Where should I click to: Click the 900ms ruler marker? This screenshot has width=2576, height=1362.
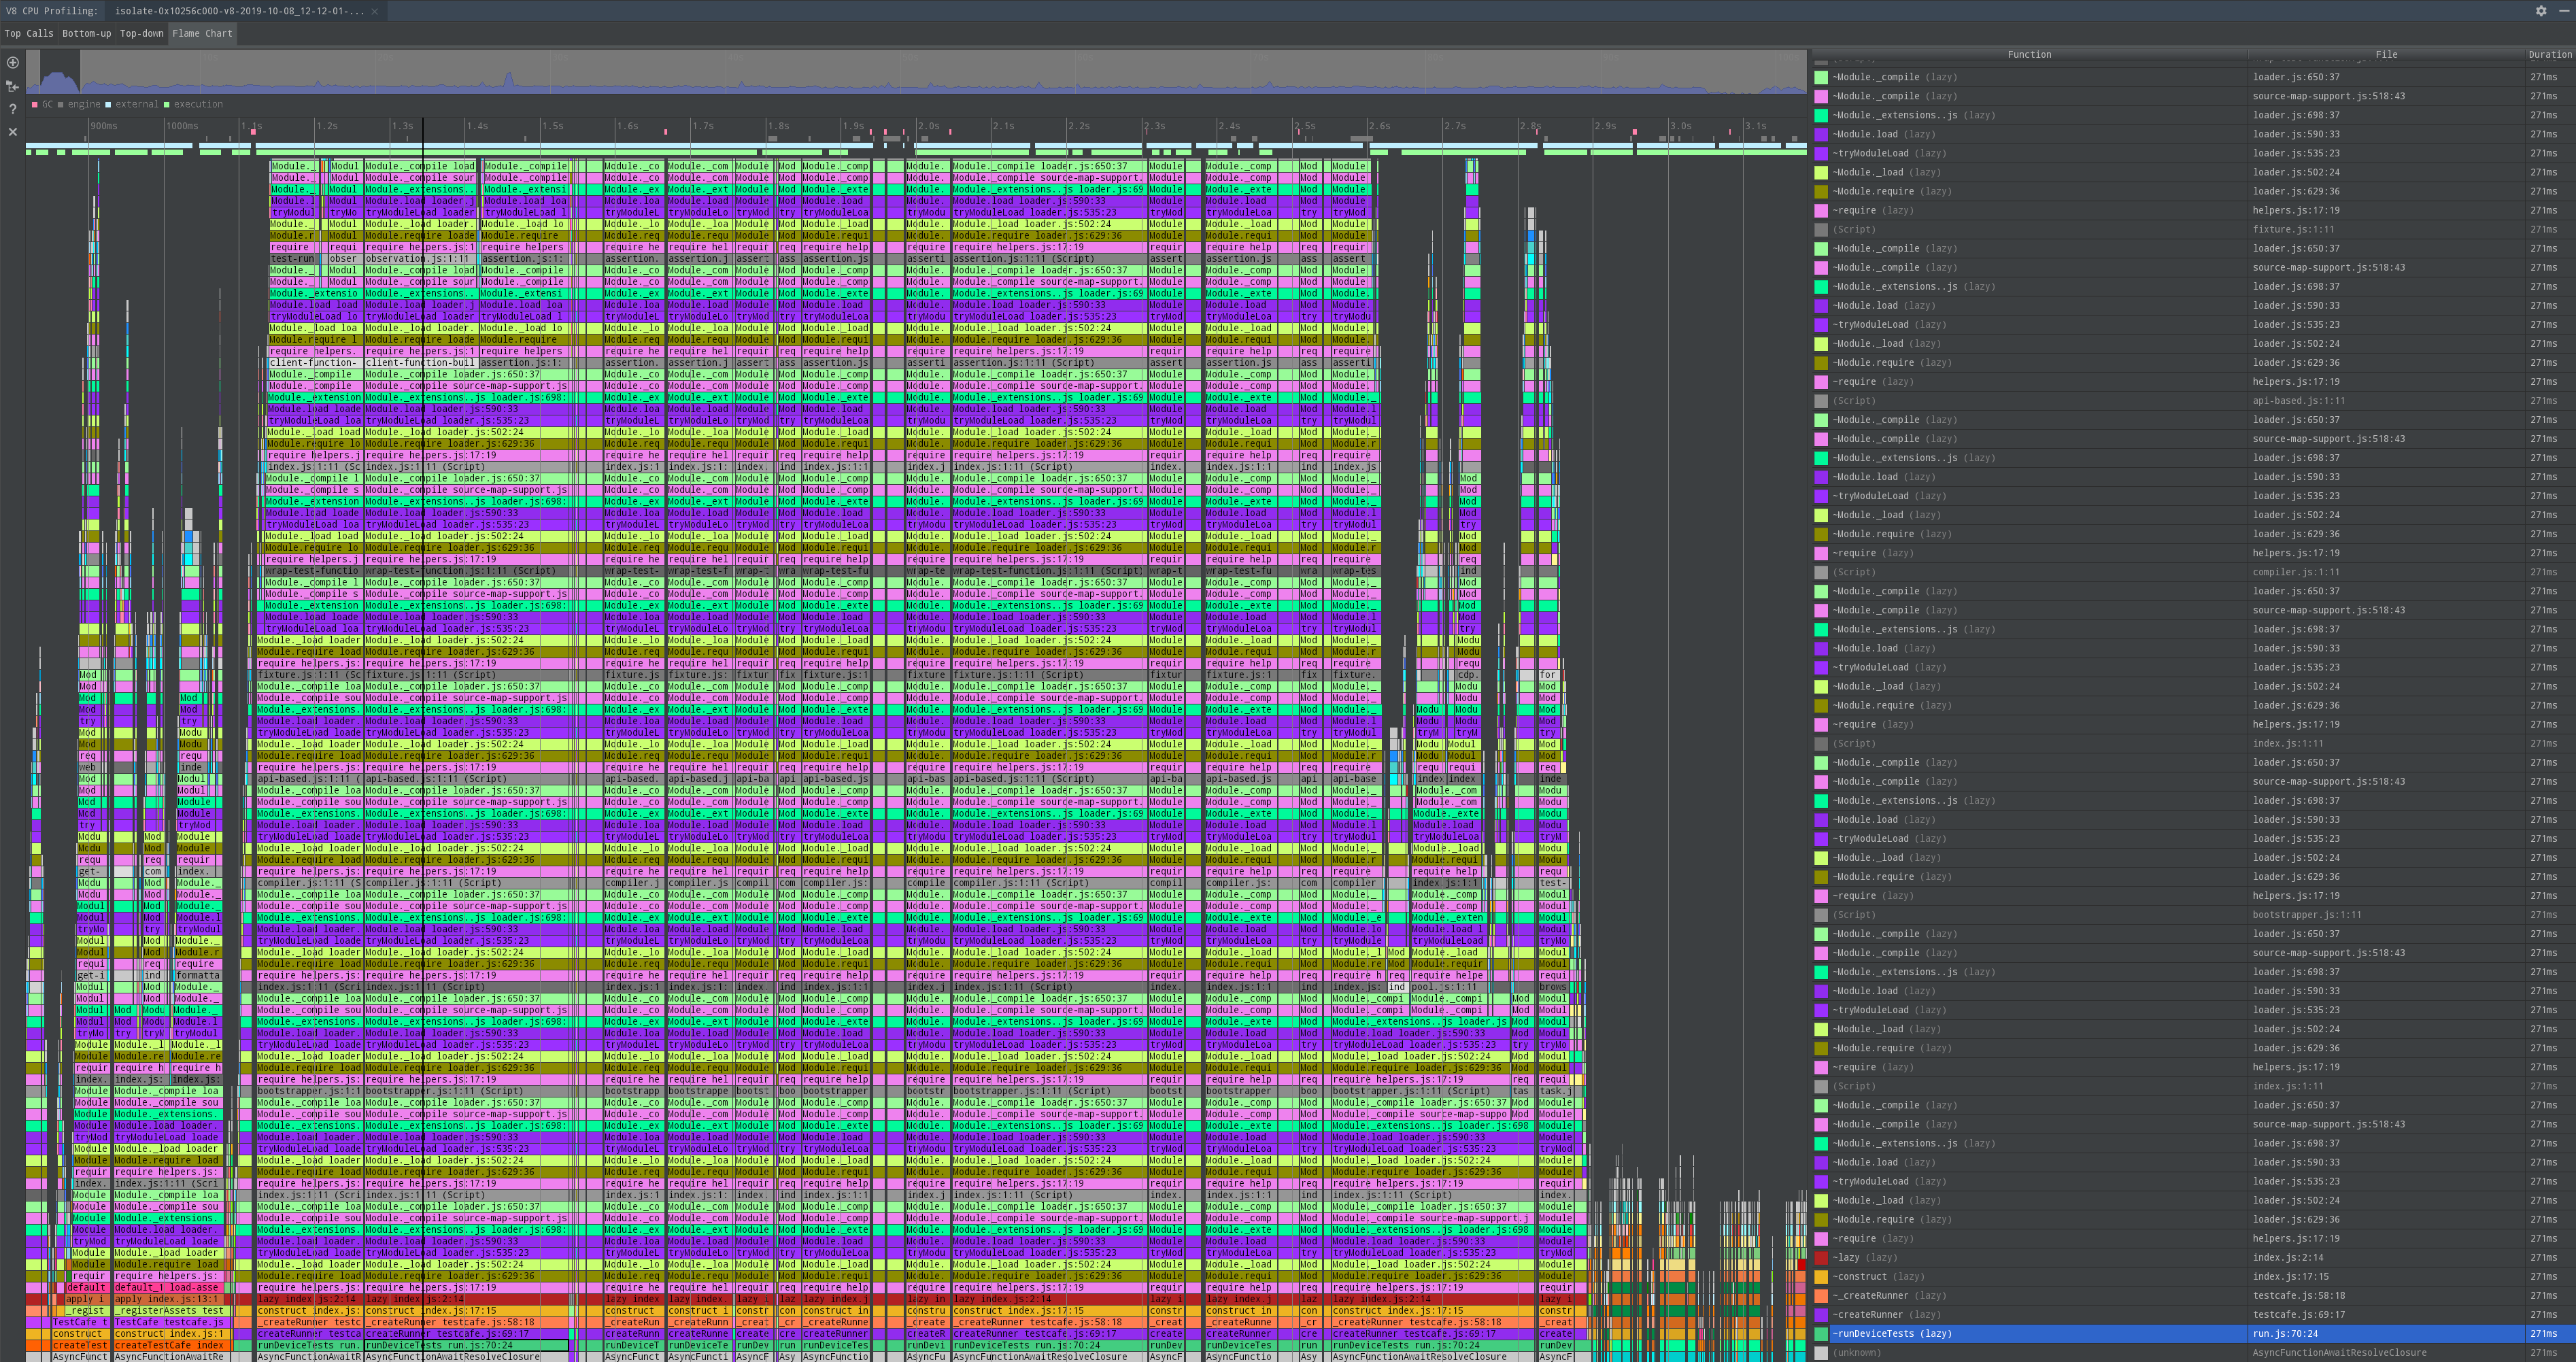tap(104, 126)
